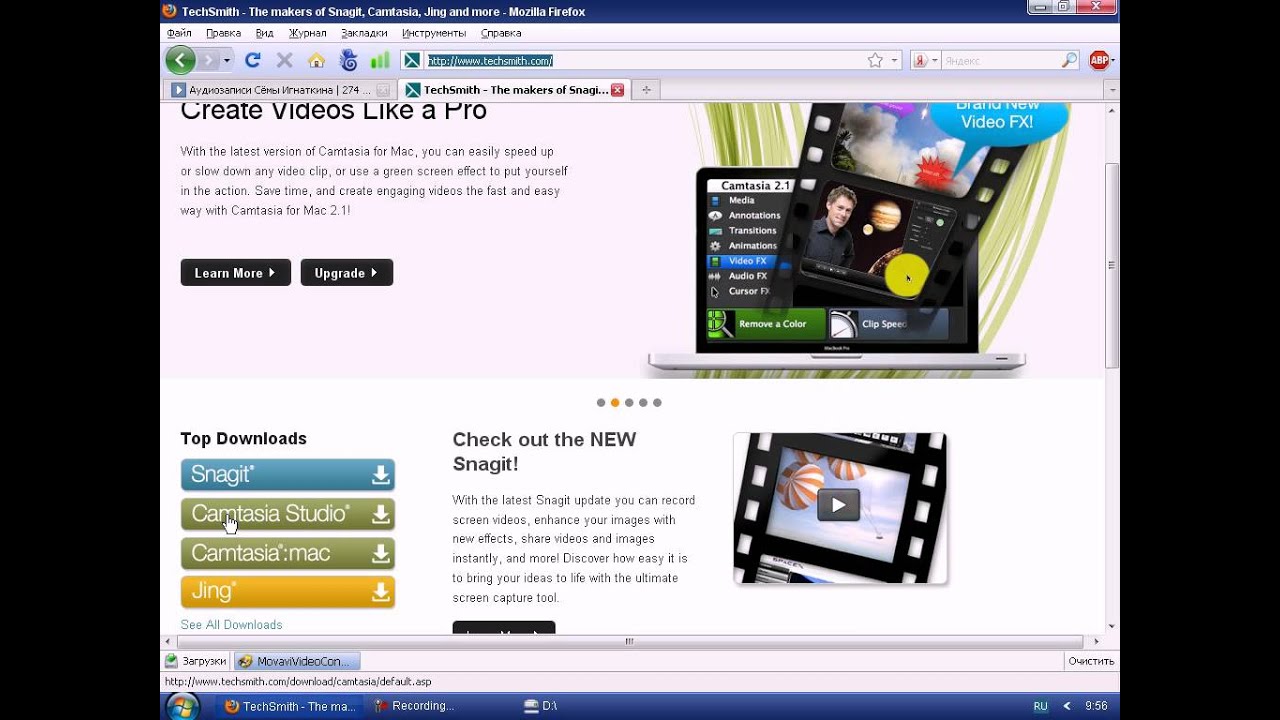Click the blue swirl toolbar icon
The height and width of the screenshot is (720, 1280).
tap(348, 60)
